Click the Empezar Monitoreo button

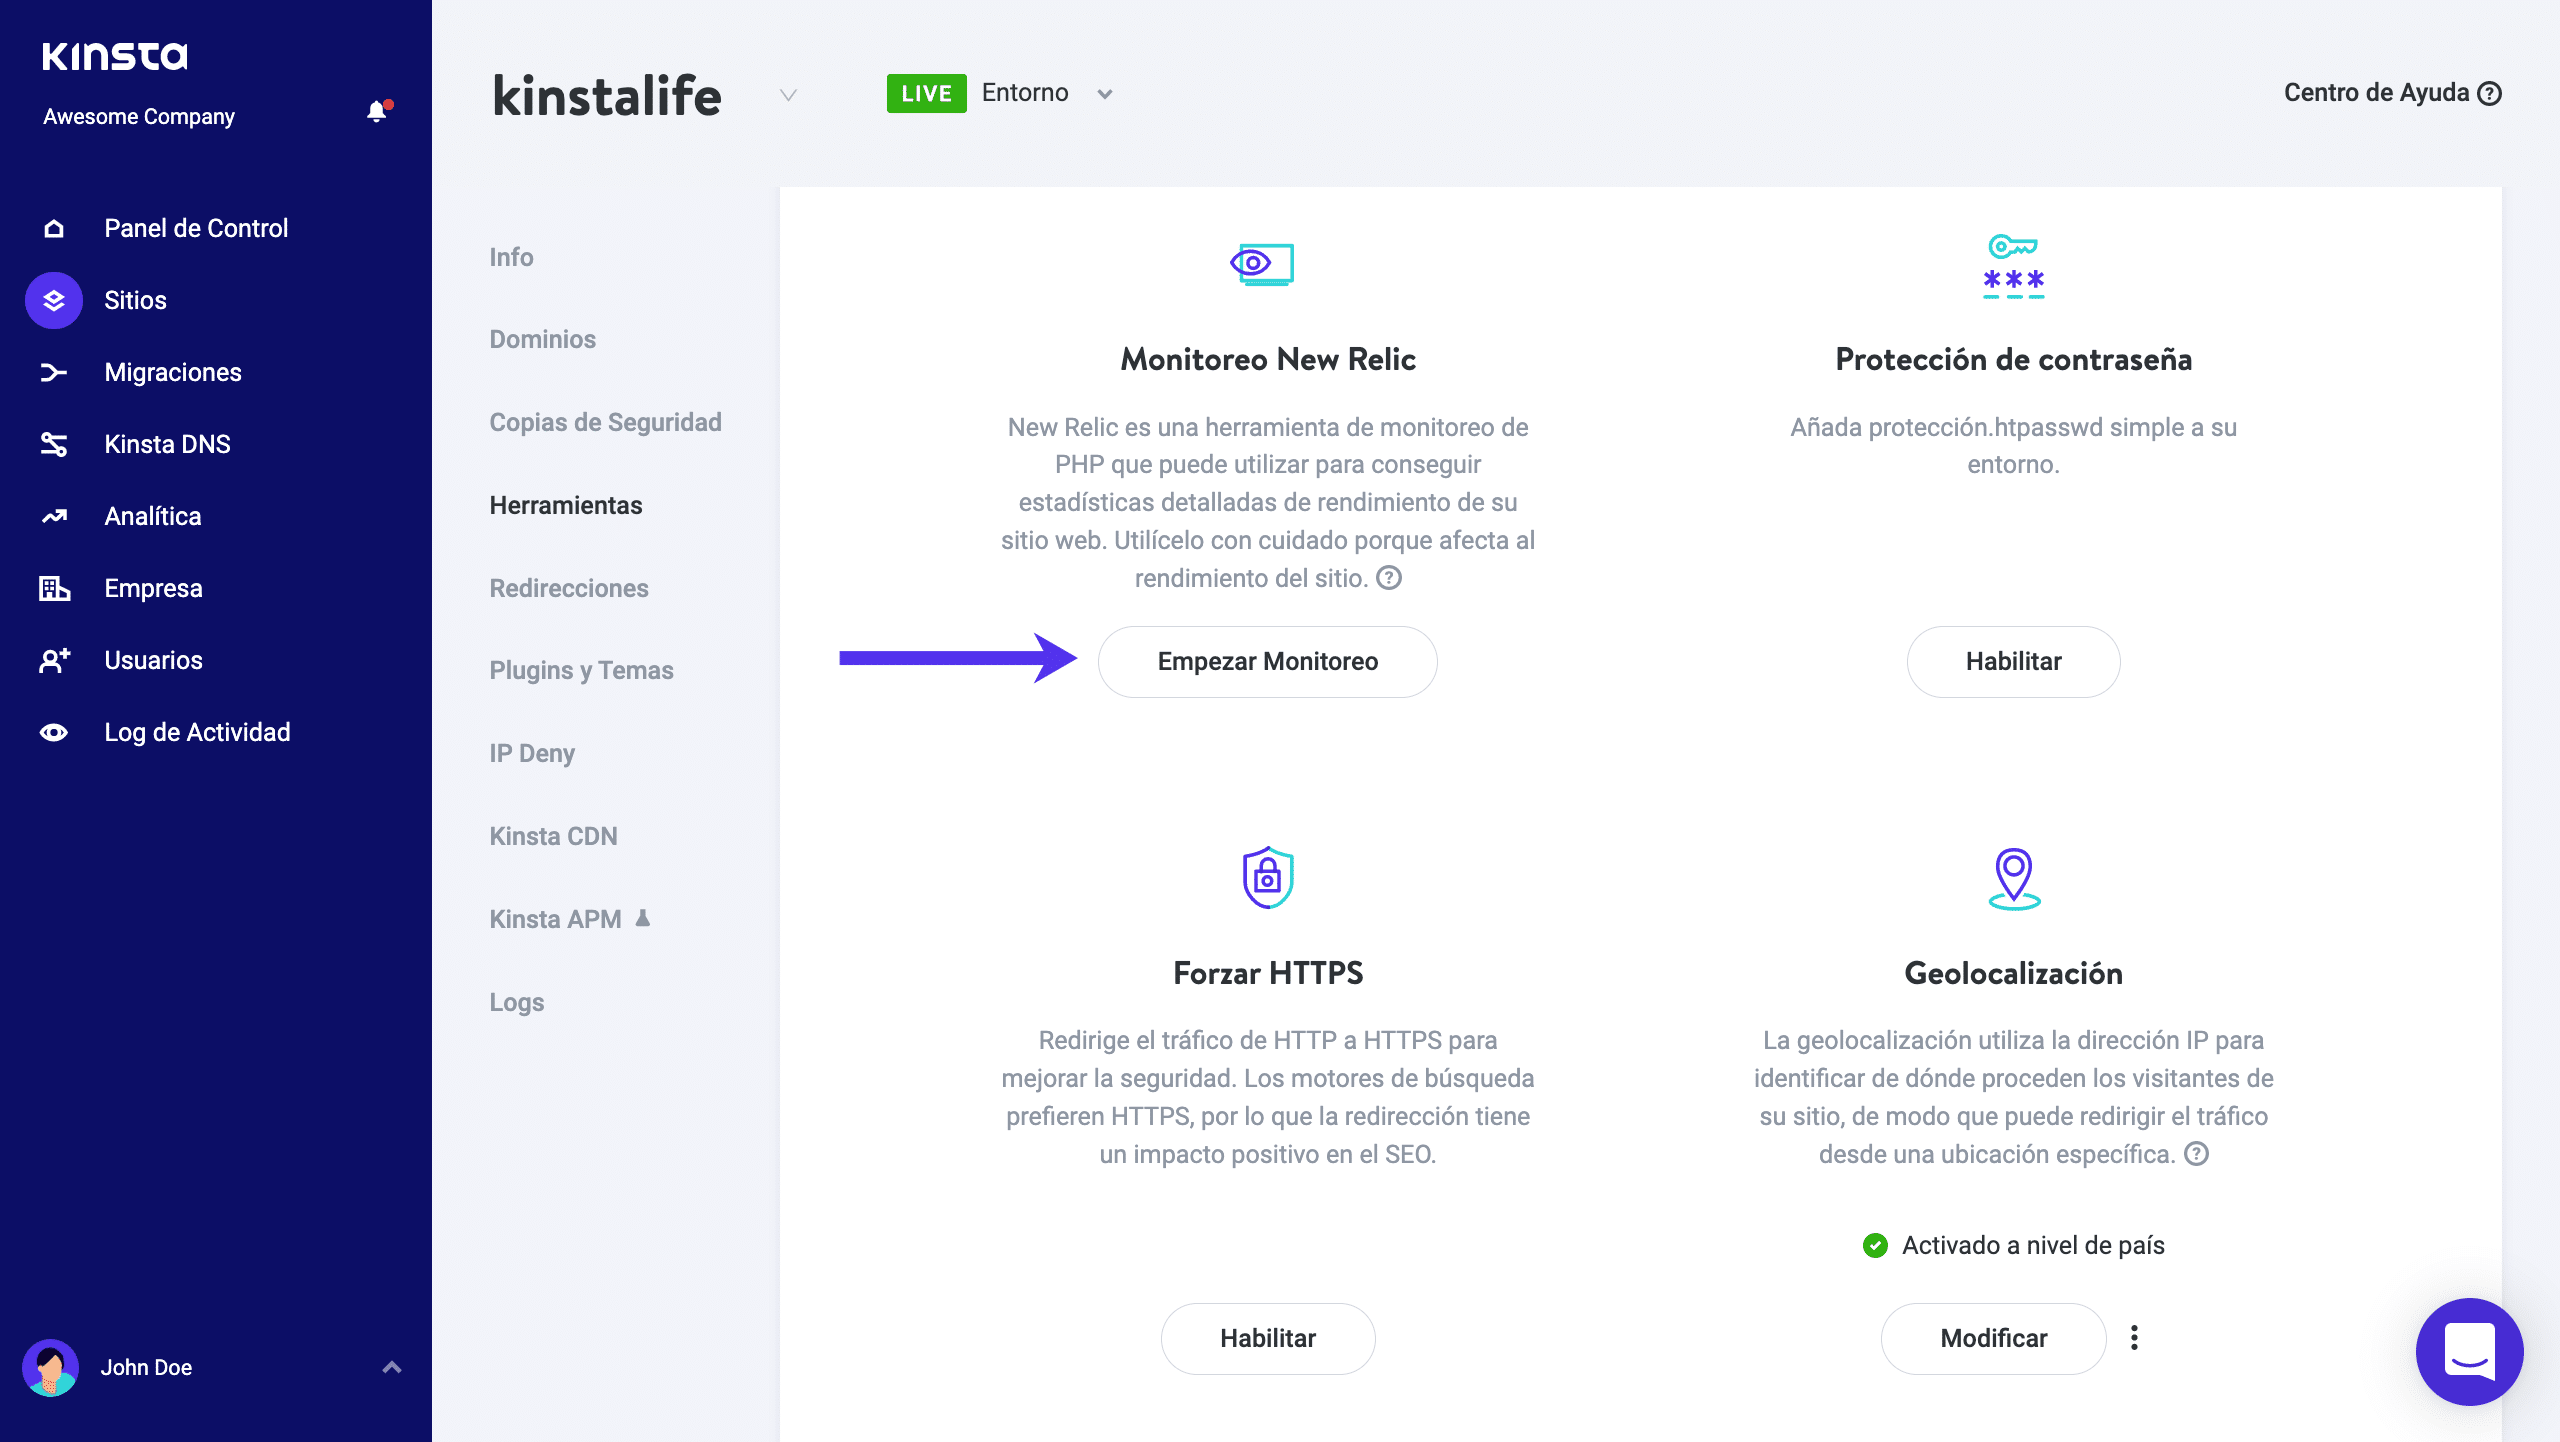[x=1267, y=661]
